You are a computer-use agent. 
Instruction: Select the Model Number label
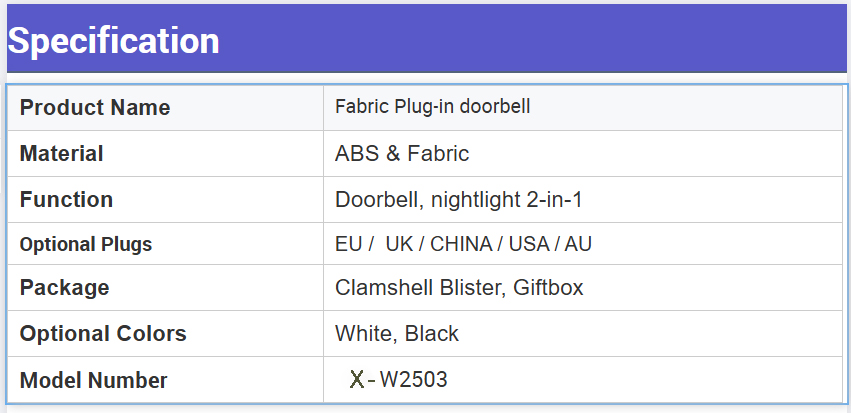(x=93, y=380)
